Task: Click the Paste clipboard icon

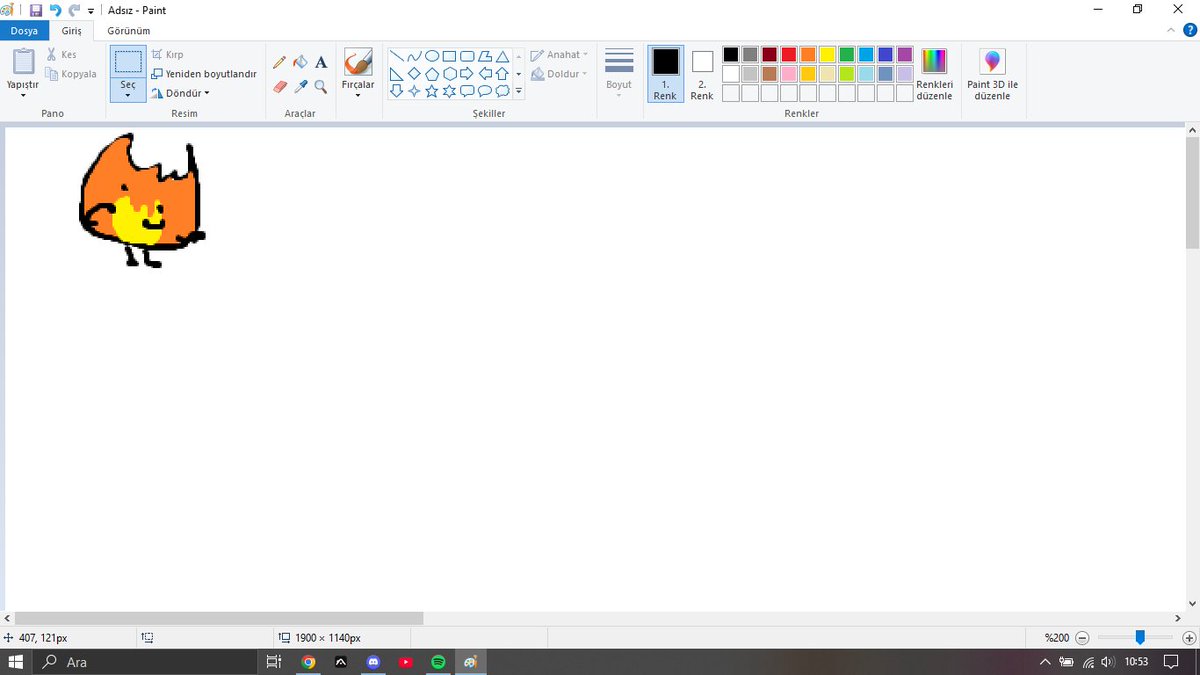Action: pyautogui.click(x=23, y=61)
